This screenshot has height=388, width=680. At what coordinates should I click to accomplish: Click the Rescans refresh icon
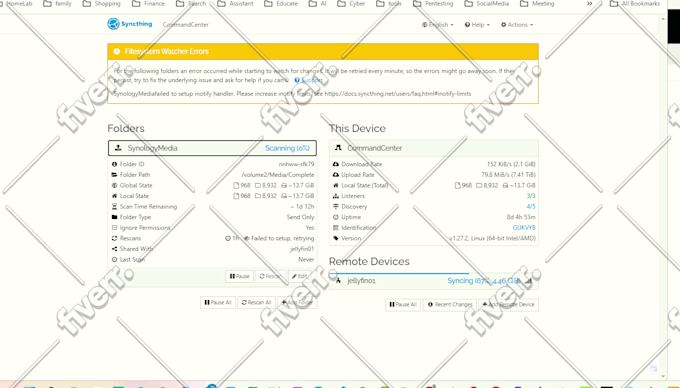pos(114,238)
